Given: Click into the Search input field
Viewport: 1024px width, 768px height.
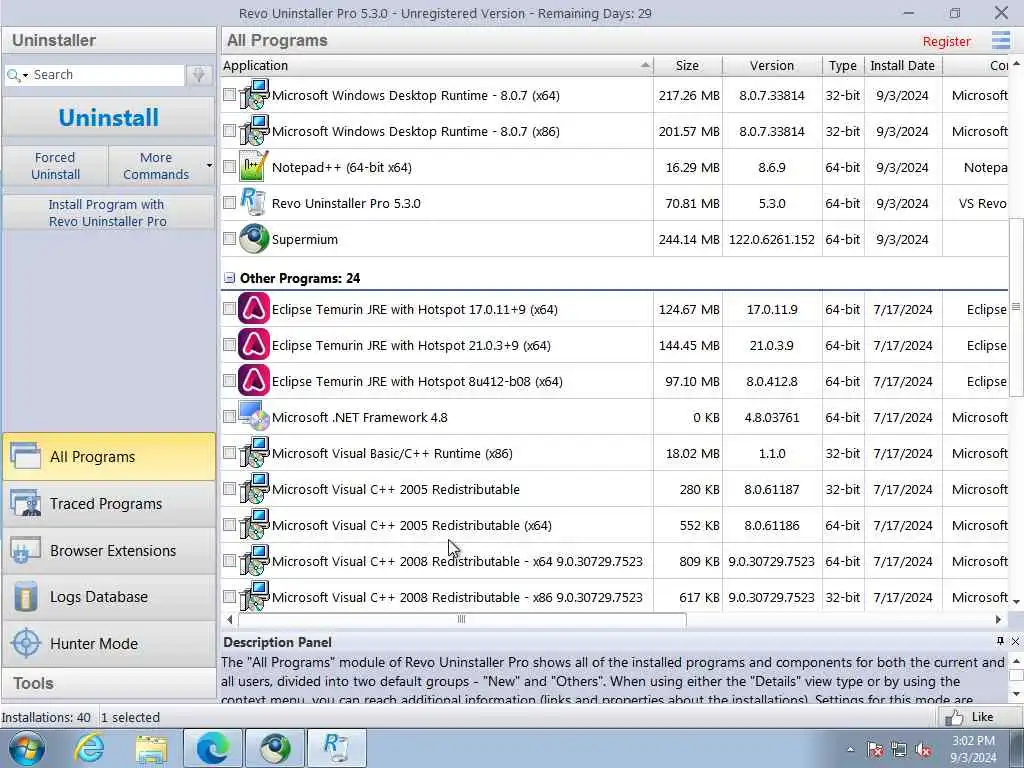Looking at the screenshot, I should point(107,75).
